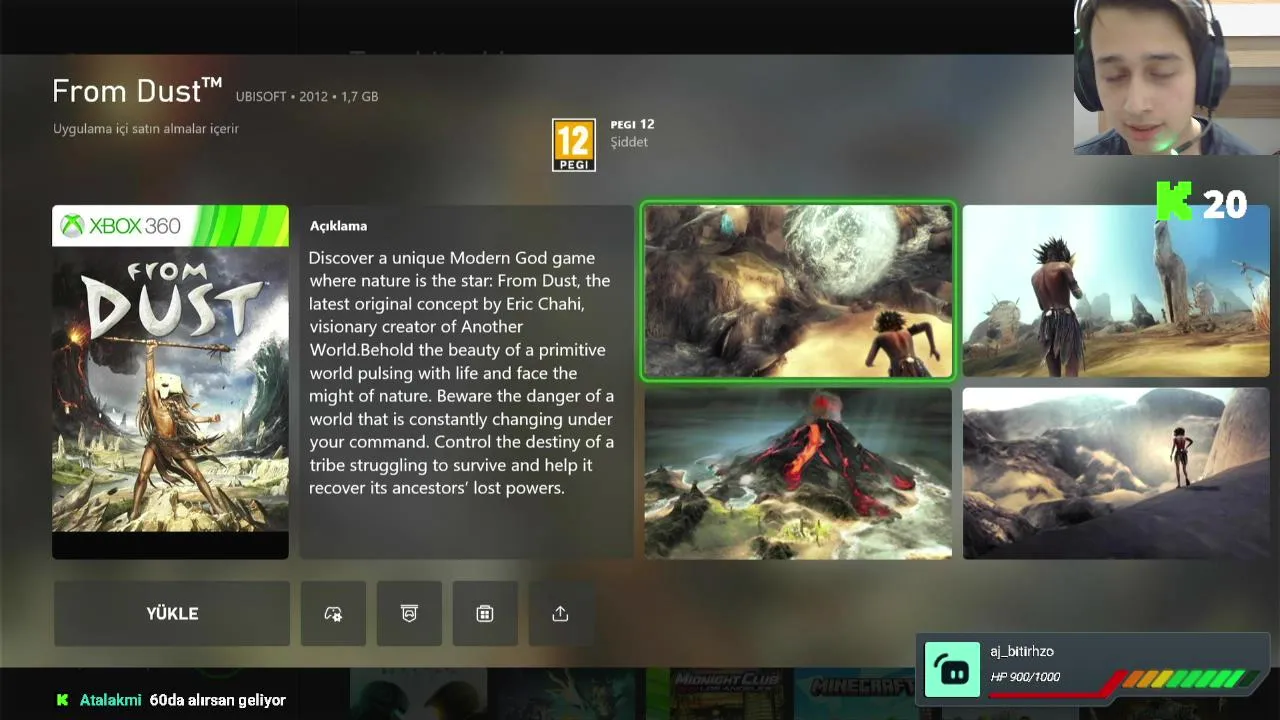The image size is (1280, 720).
Task: Click the share upload-arrow icon
Action: [560, 613]
